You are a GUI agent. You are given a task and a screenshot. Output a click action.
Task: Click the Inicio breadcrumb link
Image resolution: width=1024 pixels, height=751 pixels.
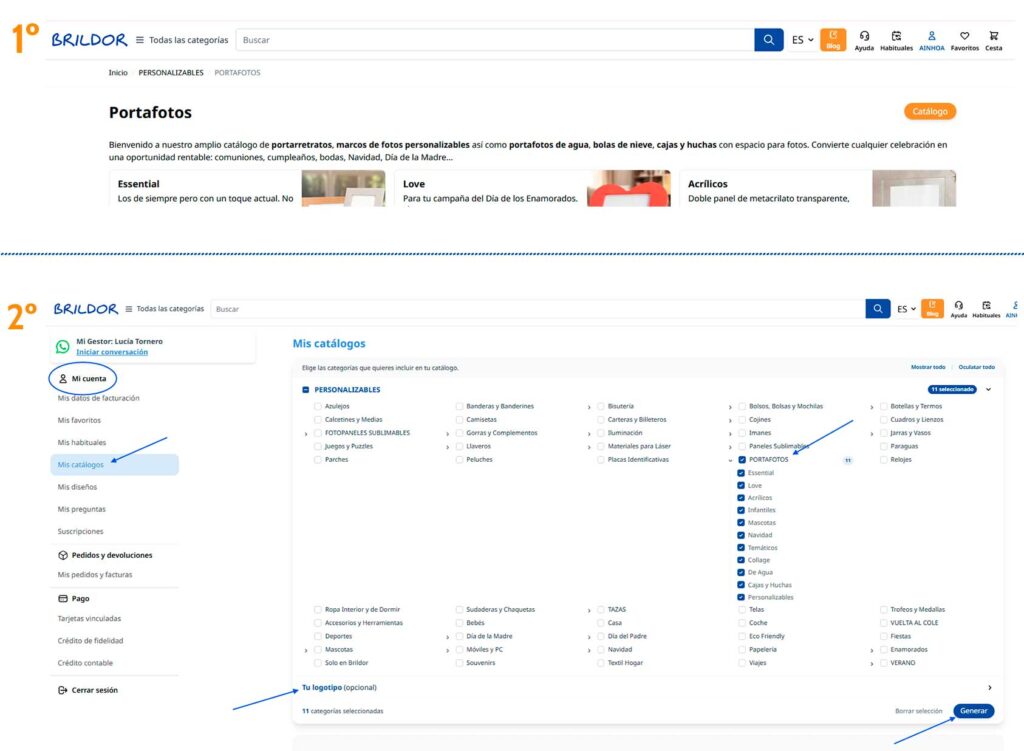click(118, 72)
